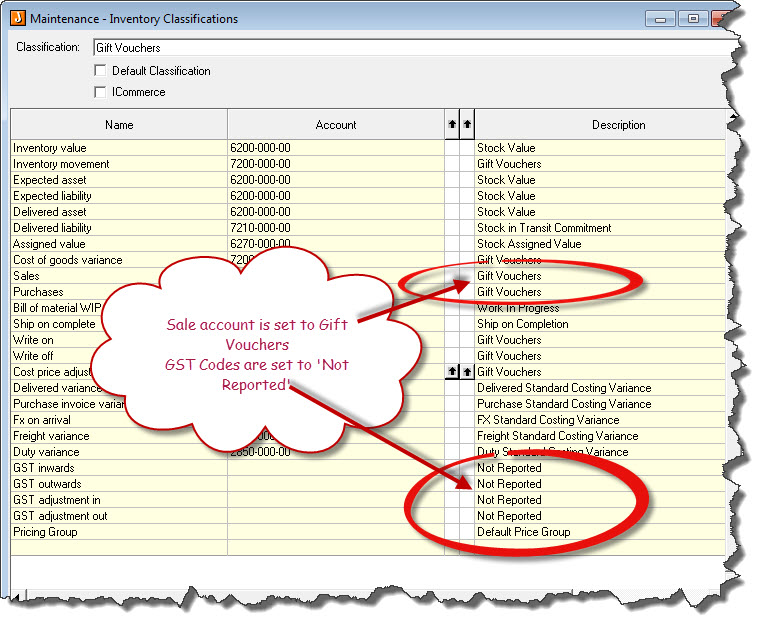This screenshot has height=631, width=767.
Task: Click Ship on Completion description
Action: click(x=522, y=324)
